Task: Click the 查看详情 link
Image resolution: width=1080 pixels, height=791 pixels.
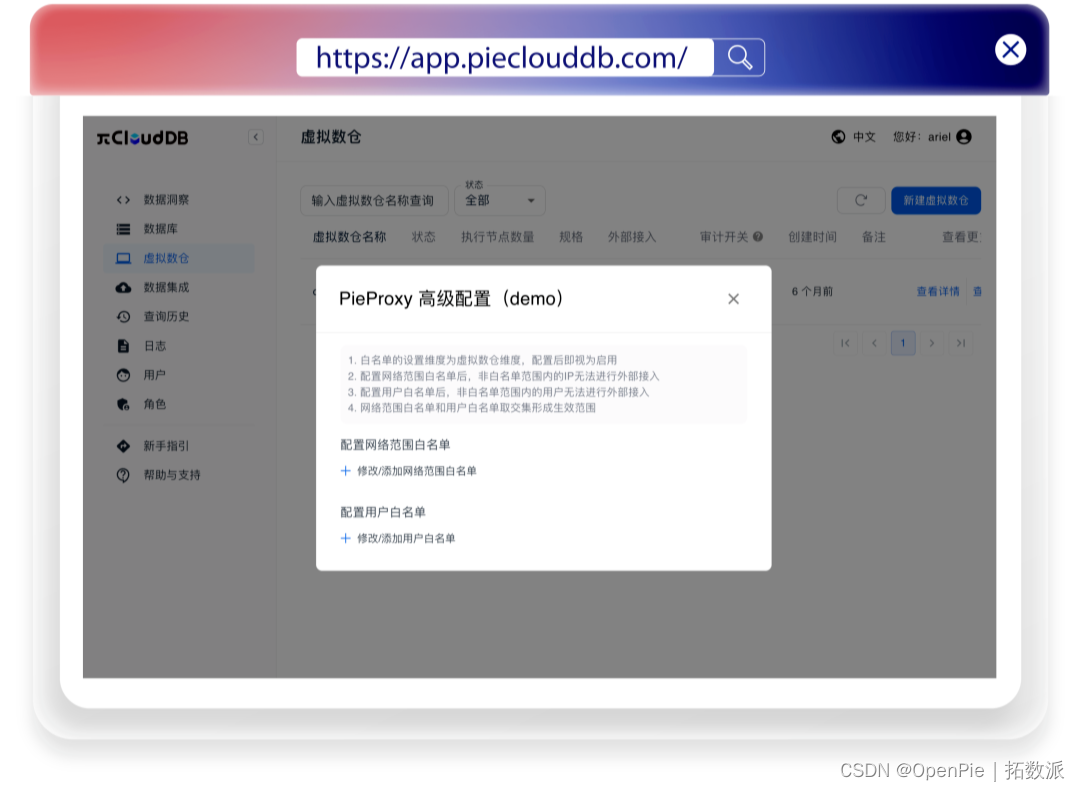Action: 937,291
